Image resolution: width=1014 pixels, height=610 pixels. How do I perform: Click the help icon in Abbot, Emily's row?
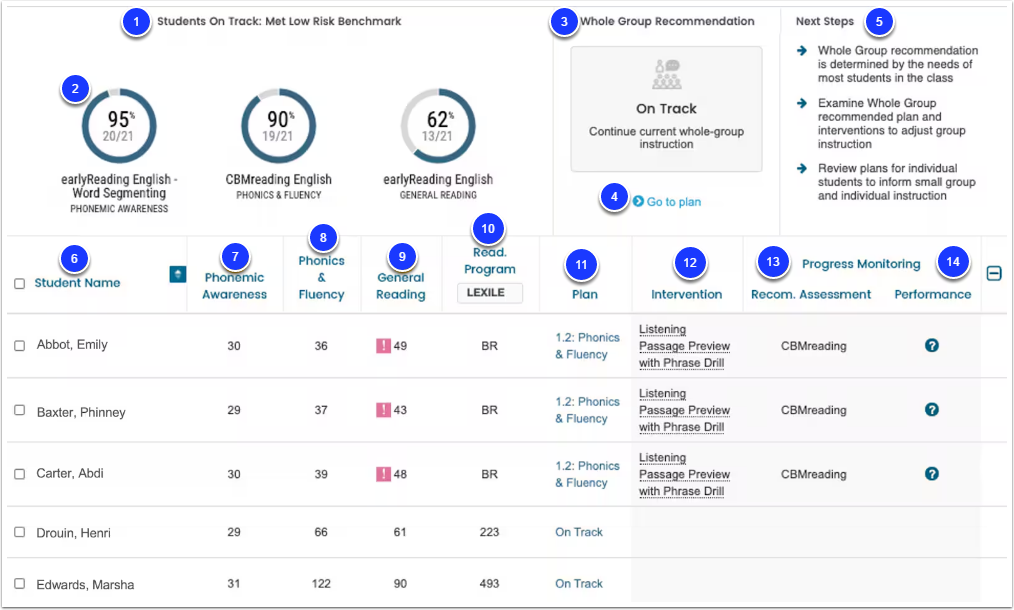click(931, 345)
